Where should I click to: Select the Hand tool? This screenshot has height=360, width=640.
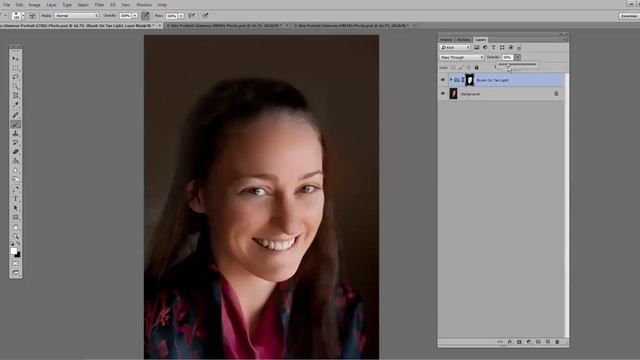pyautogui.click(x=16, y=227)
